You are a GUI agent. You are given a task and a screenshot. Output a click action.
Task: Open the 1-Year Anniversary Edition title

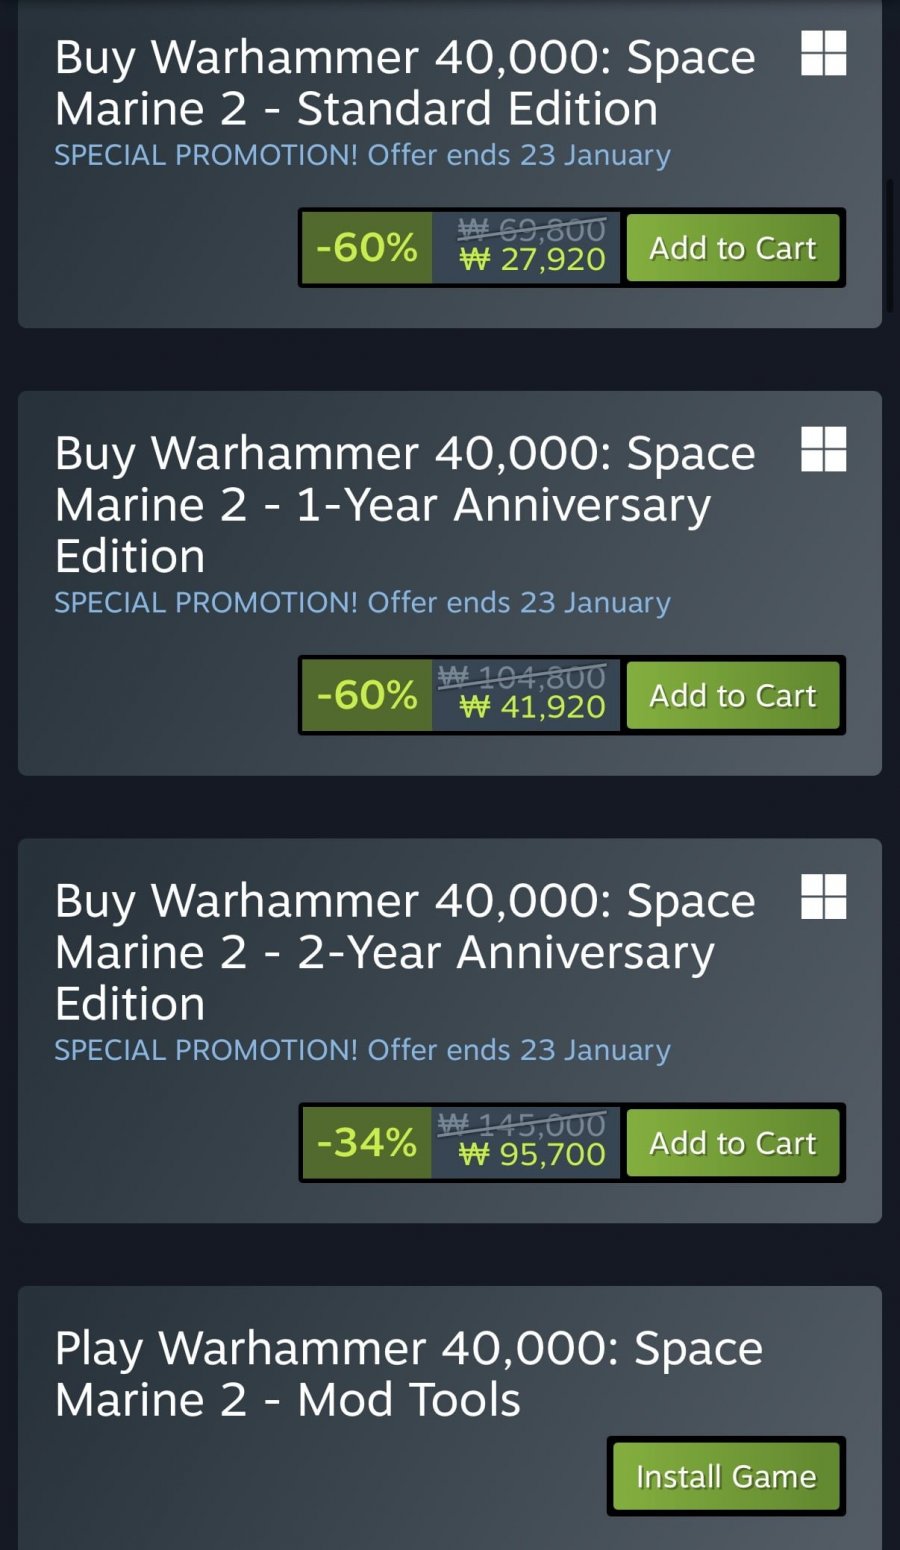click(405, 504)
